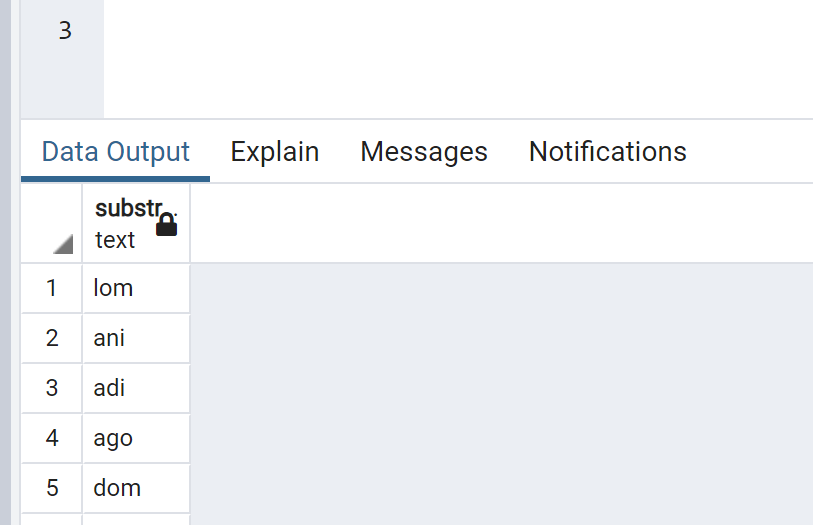813x525 pixels.
Task: Click the lock icon on substr column
Action: (166, 224)
